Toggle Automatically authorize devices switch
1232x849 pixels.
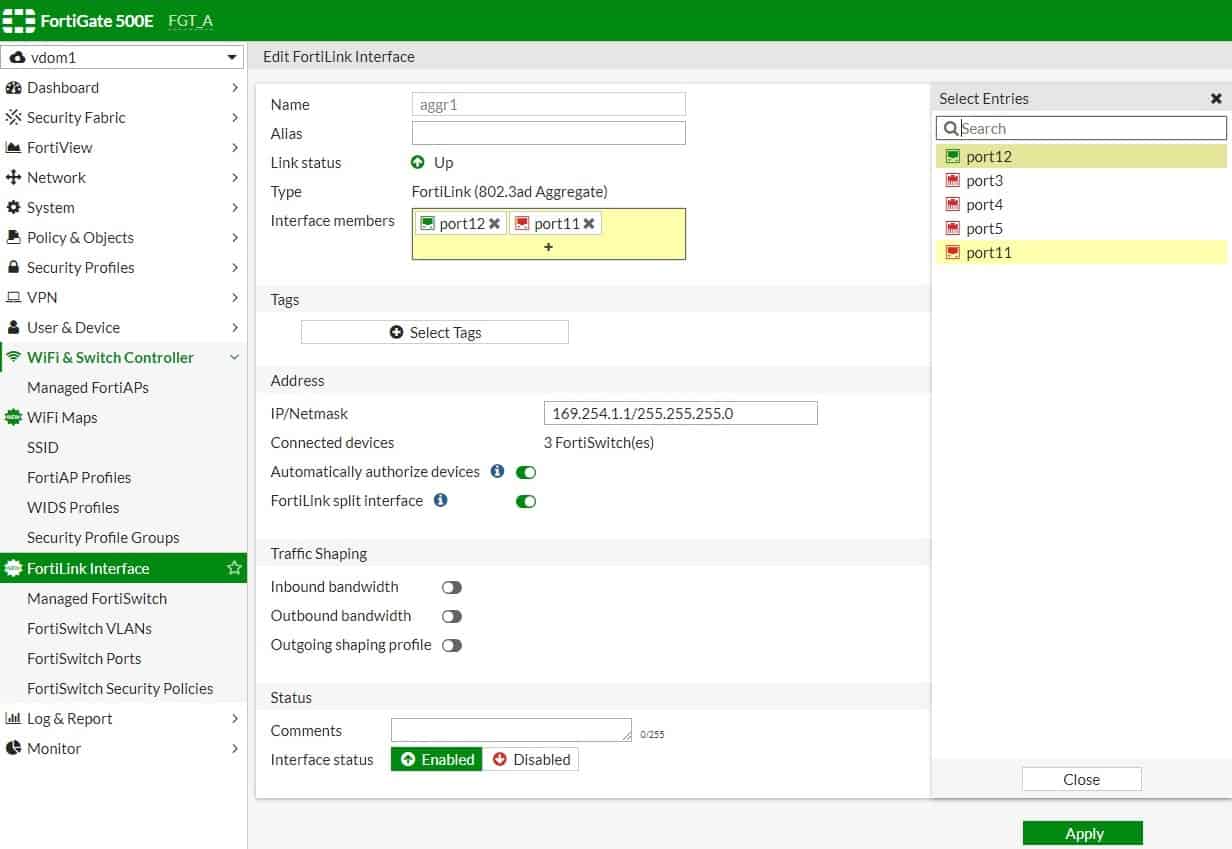[x=526, y=472]
